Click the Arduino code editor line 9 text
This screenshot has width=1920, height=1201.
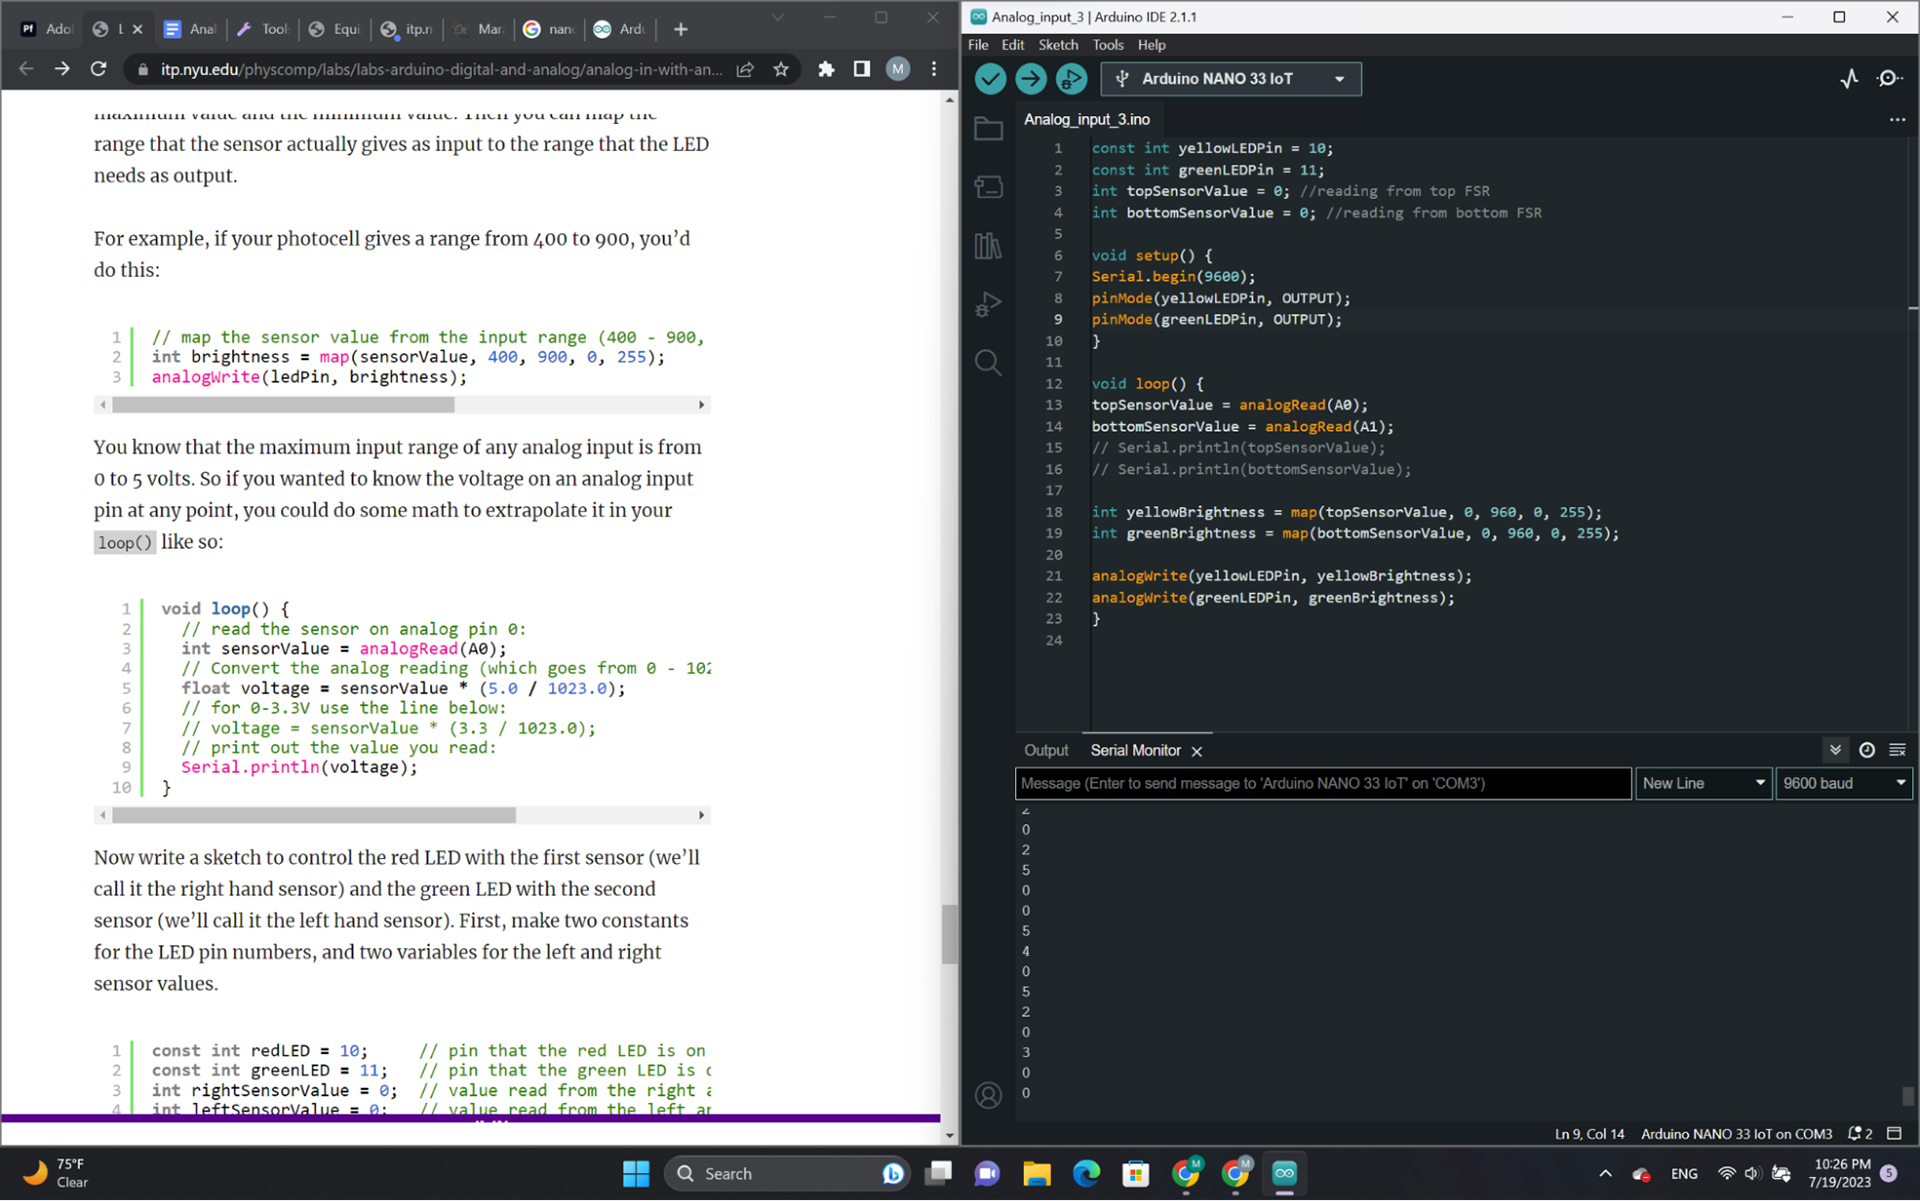coord(1216,320)
